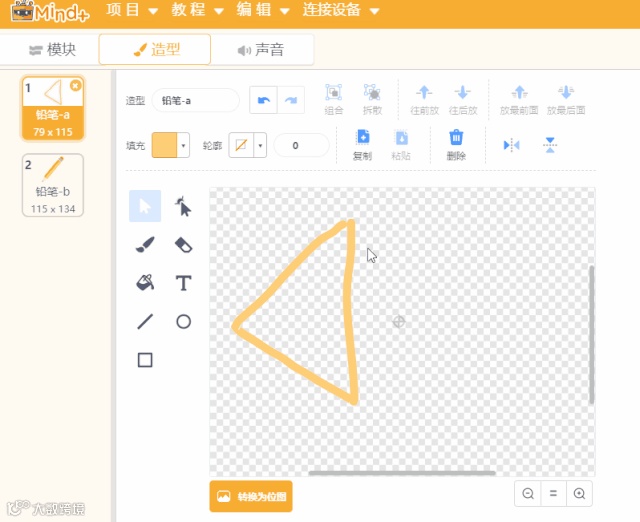Send to back with 放最后面

[x=566, y=100]
